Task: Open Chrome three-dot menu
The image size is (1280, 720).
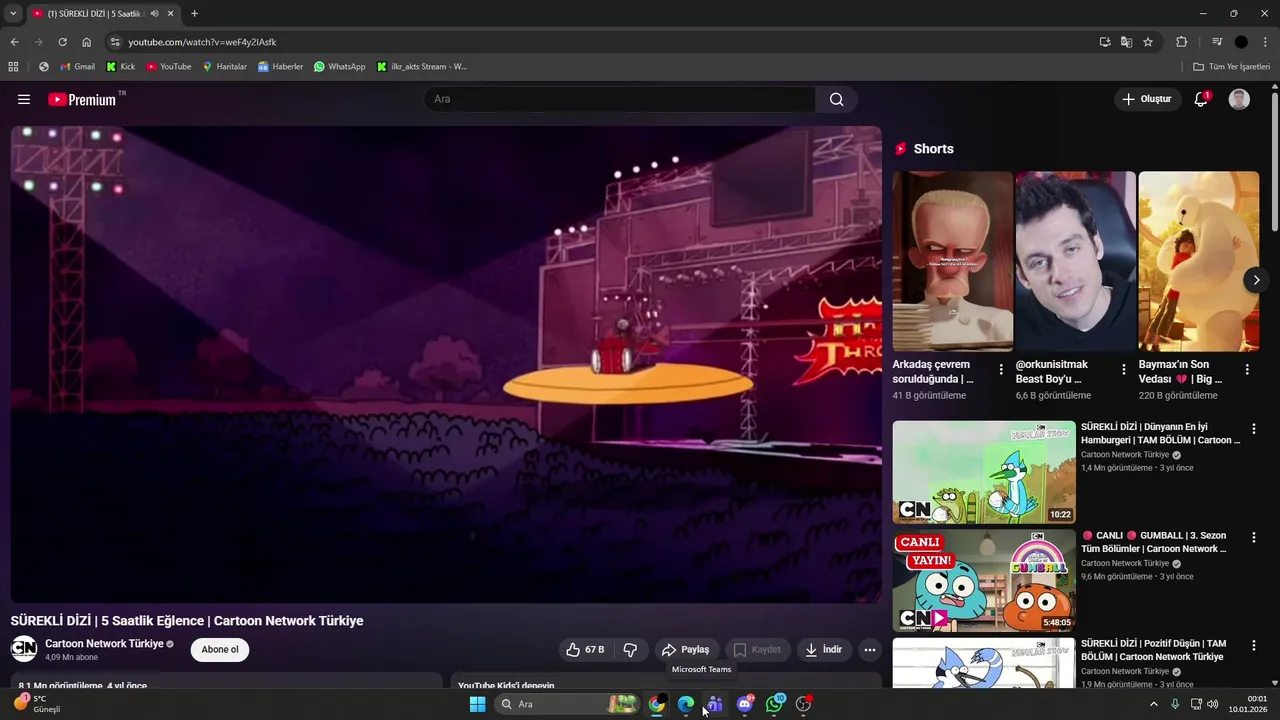Action: (1265, 42)
